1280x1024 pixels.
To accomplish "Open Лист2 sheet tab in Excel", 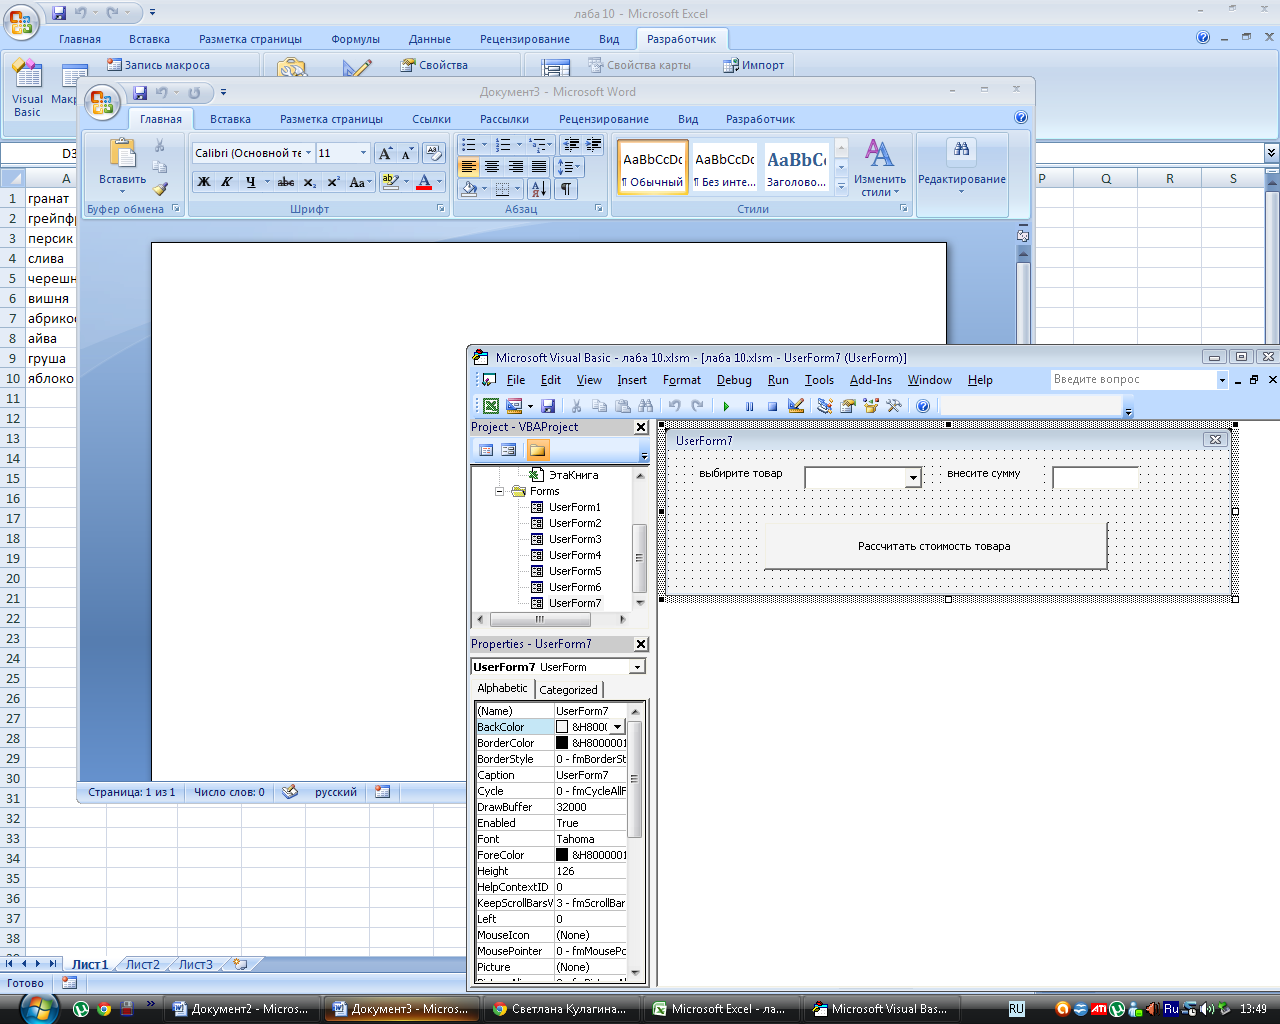I will [142, 965].
